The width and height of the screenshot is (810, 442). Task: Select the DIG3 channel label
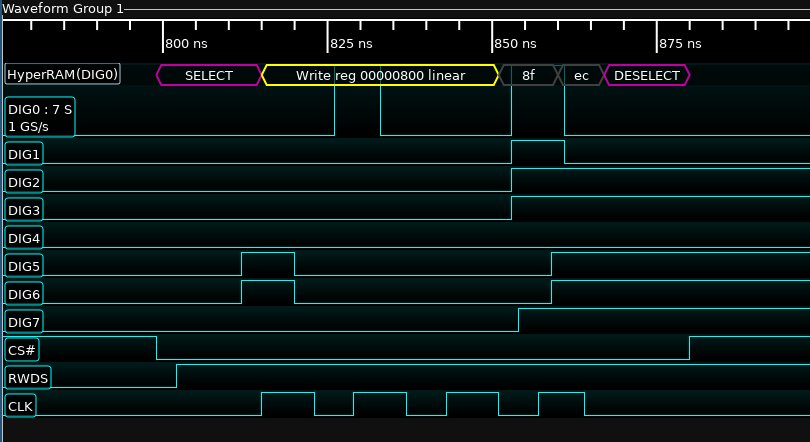pyautogui.click(x=24, y=210)
